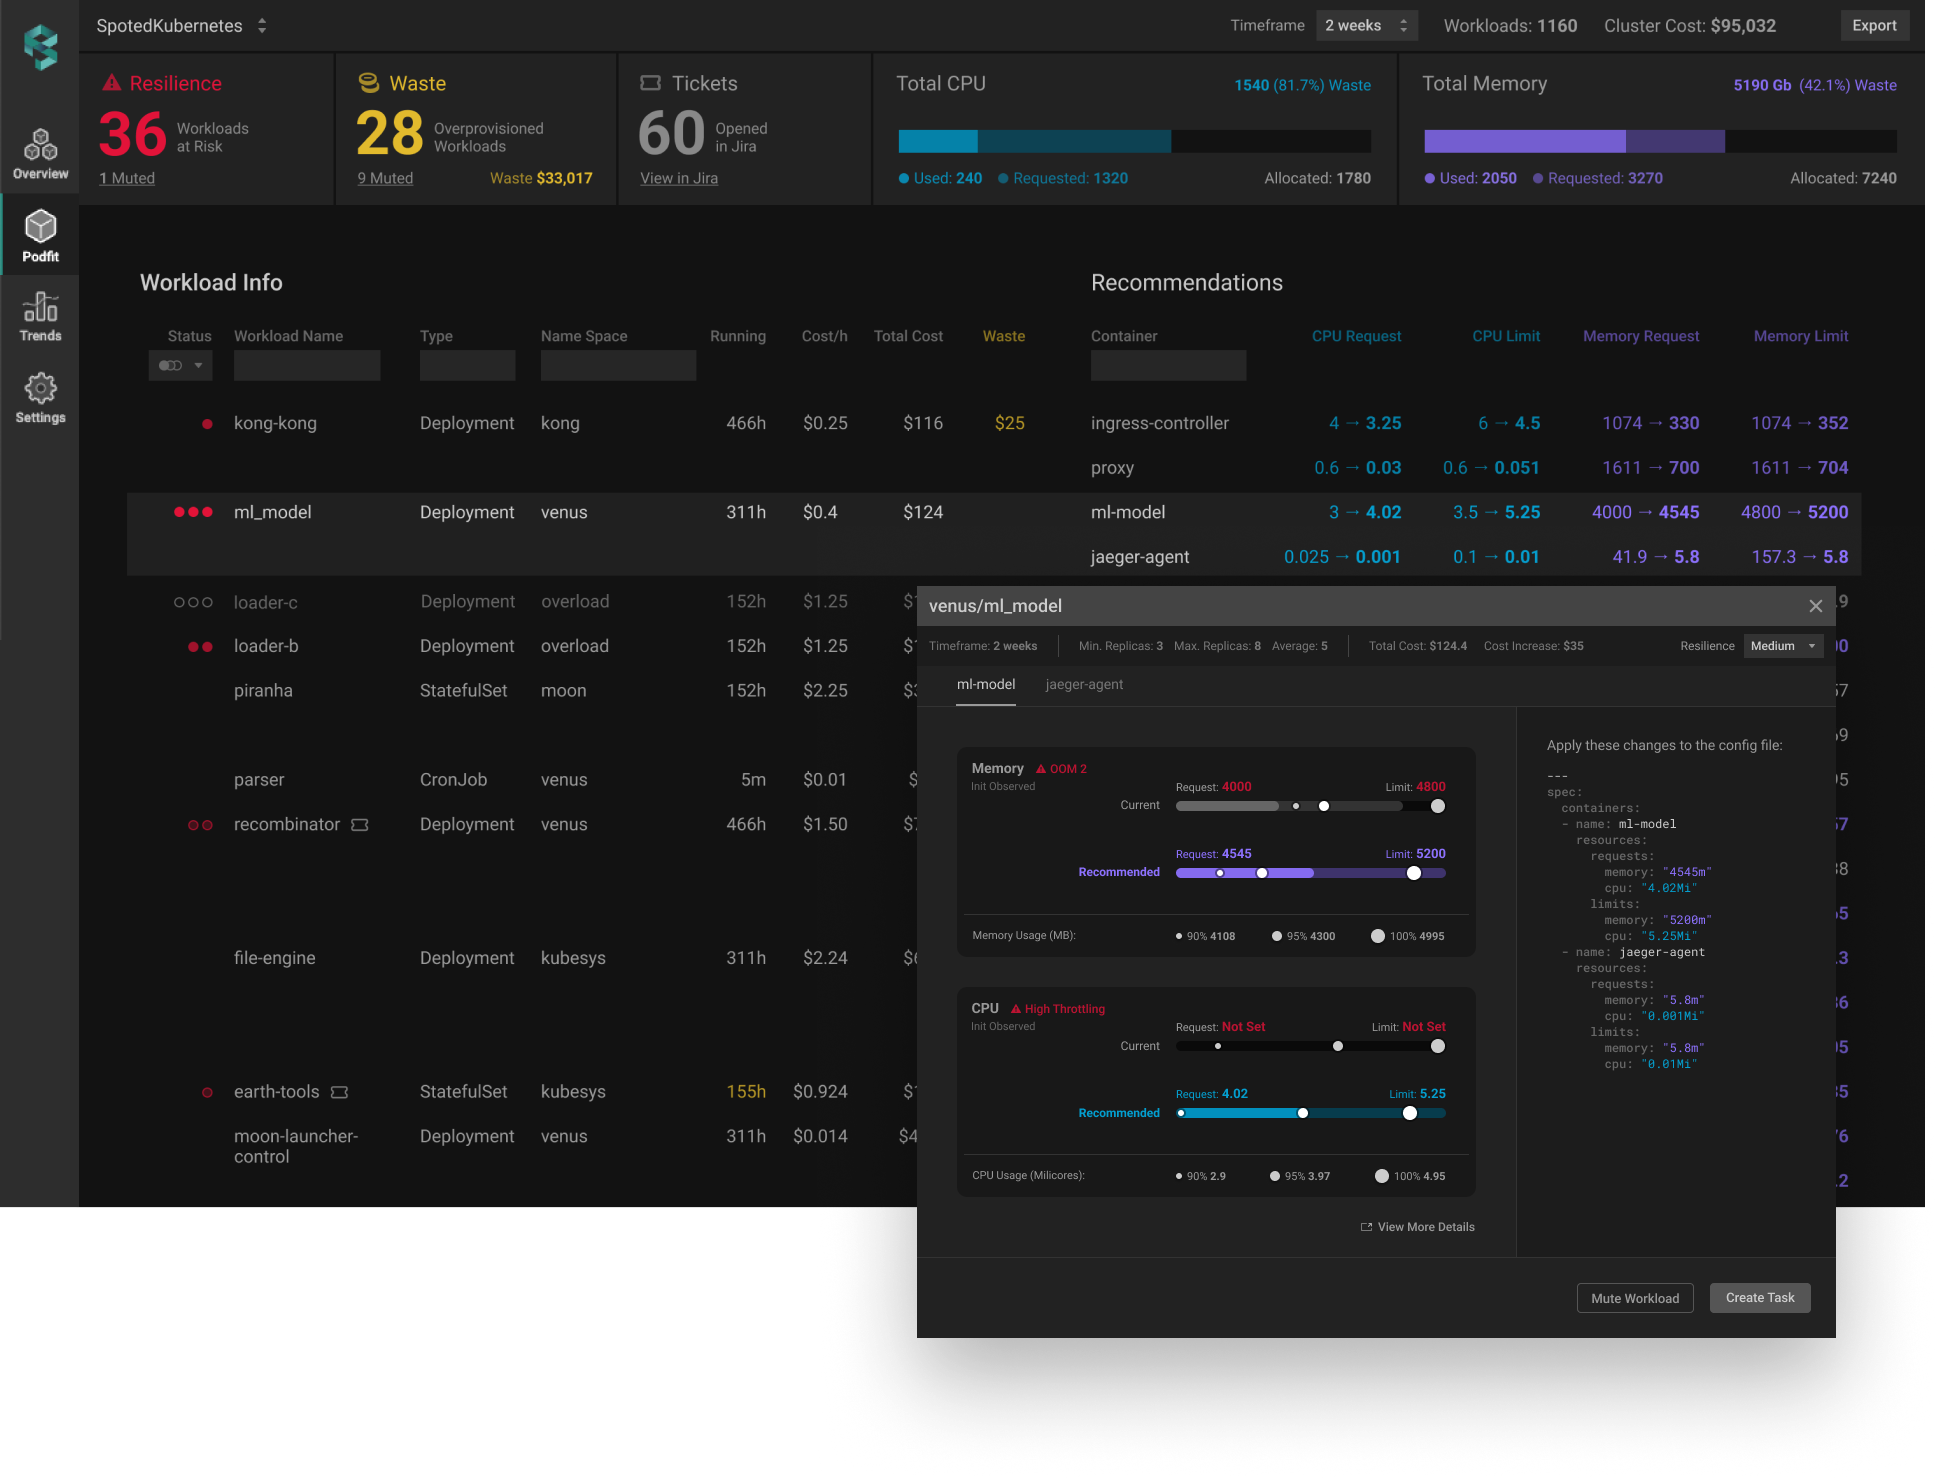This screenshot has height=1478, width=1936.
Task: Open the SpotedKubernetes cluster selector
Action: coord(182,26)
